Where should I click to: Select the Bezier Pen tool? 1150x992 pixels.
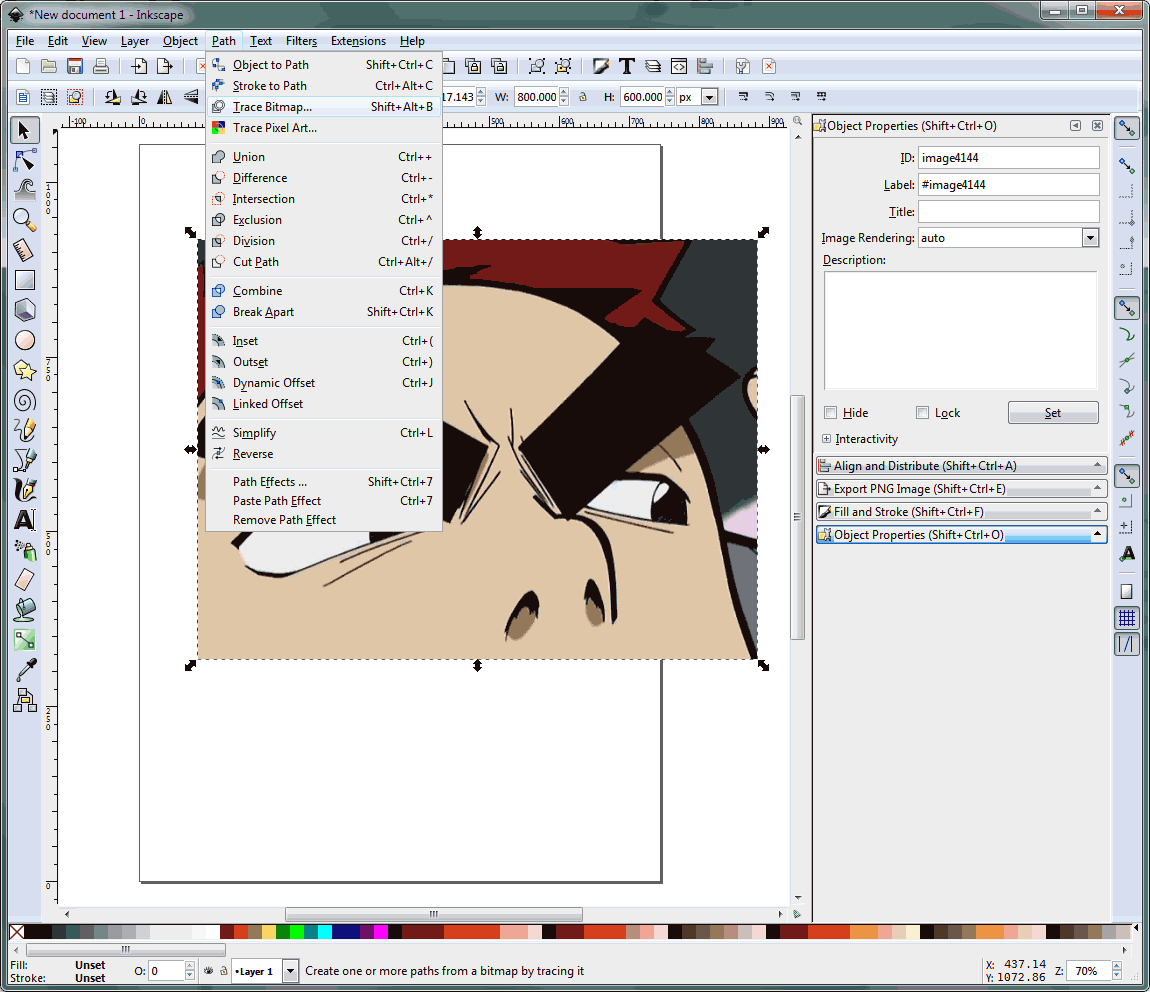coord(24,460)
